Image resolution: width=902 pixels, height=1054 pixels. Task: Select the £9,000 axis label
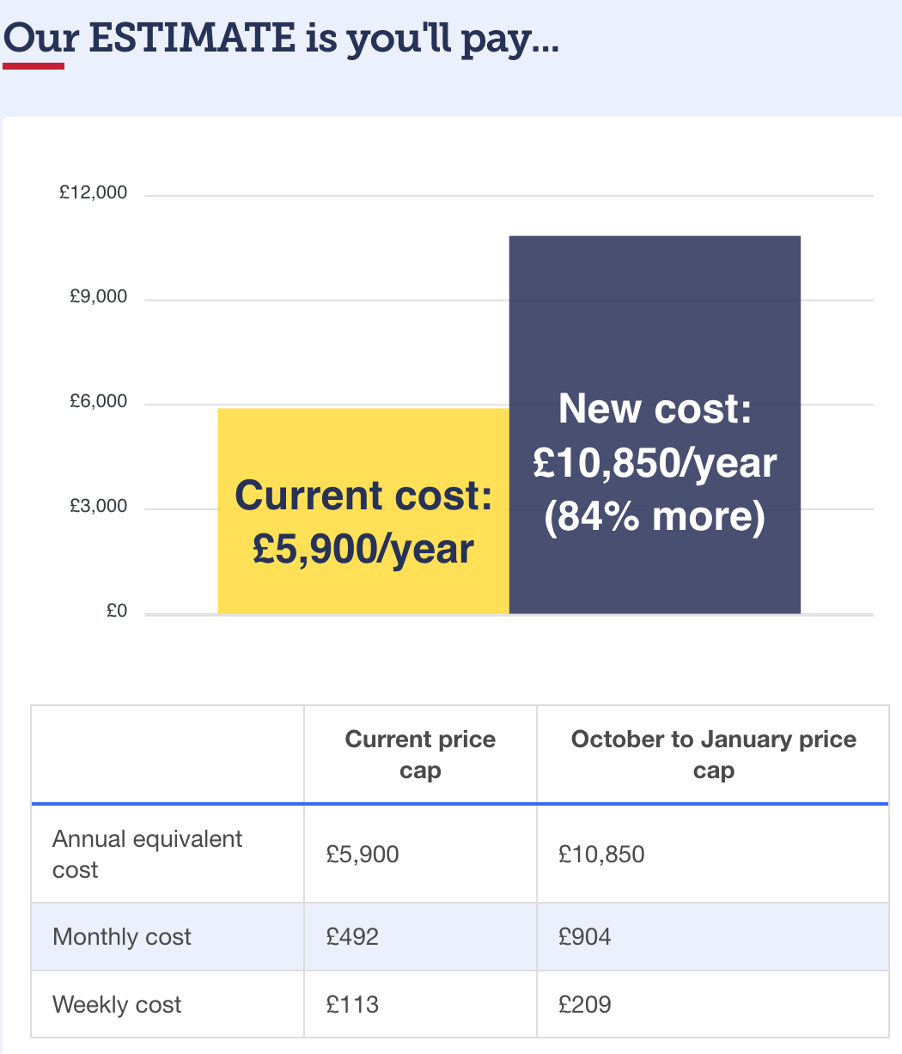[x=98, y=296]
